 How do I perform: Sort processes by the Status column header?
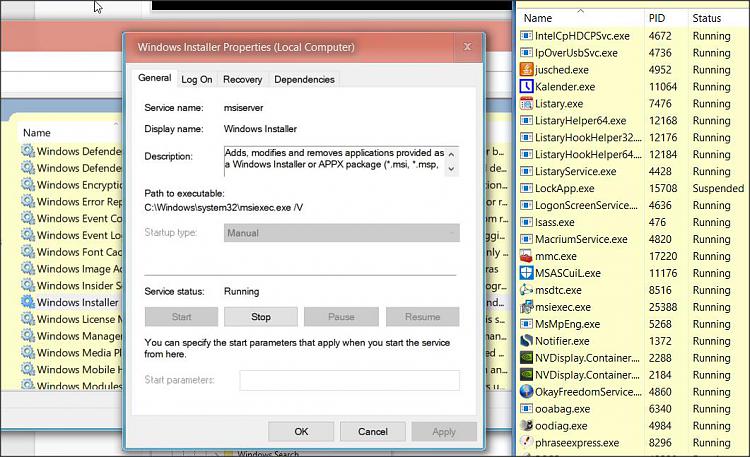point(717,18)
